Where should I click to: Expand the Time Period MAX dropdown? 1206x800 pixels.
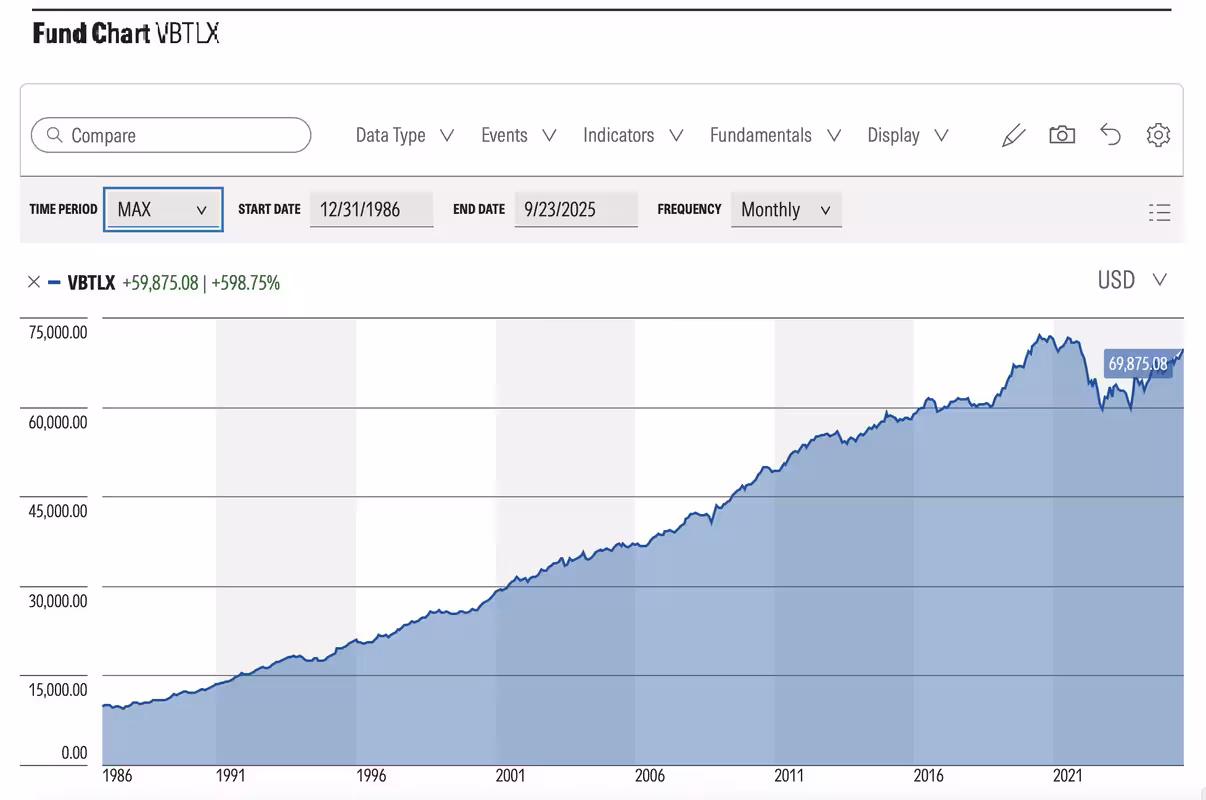[163, 209]
